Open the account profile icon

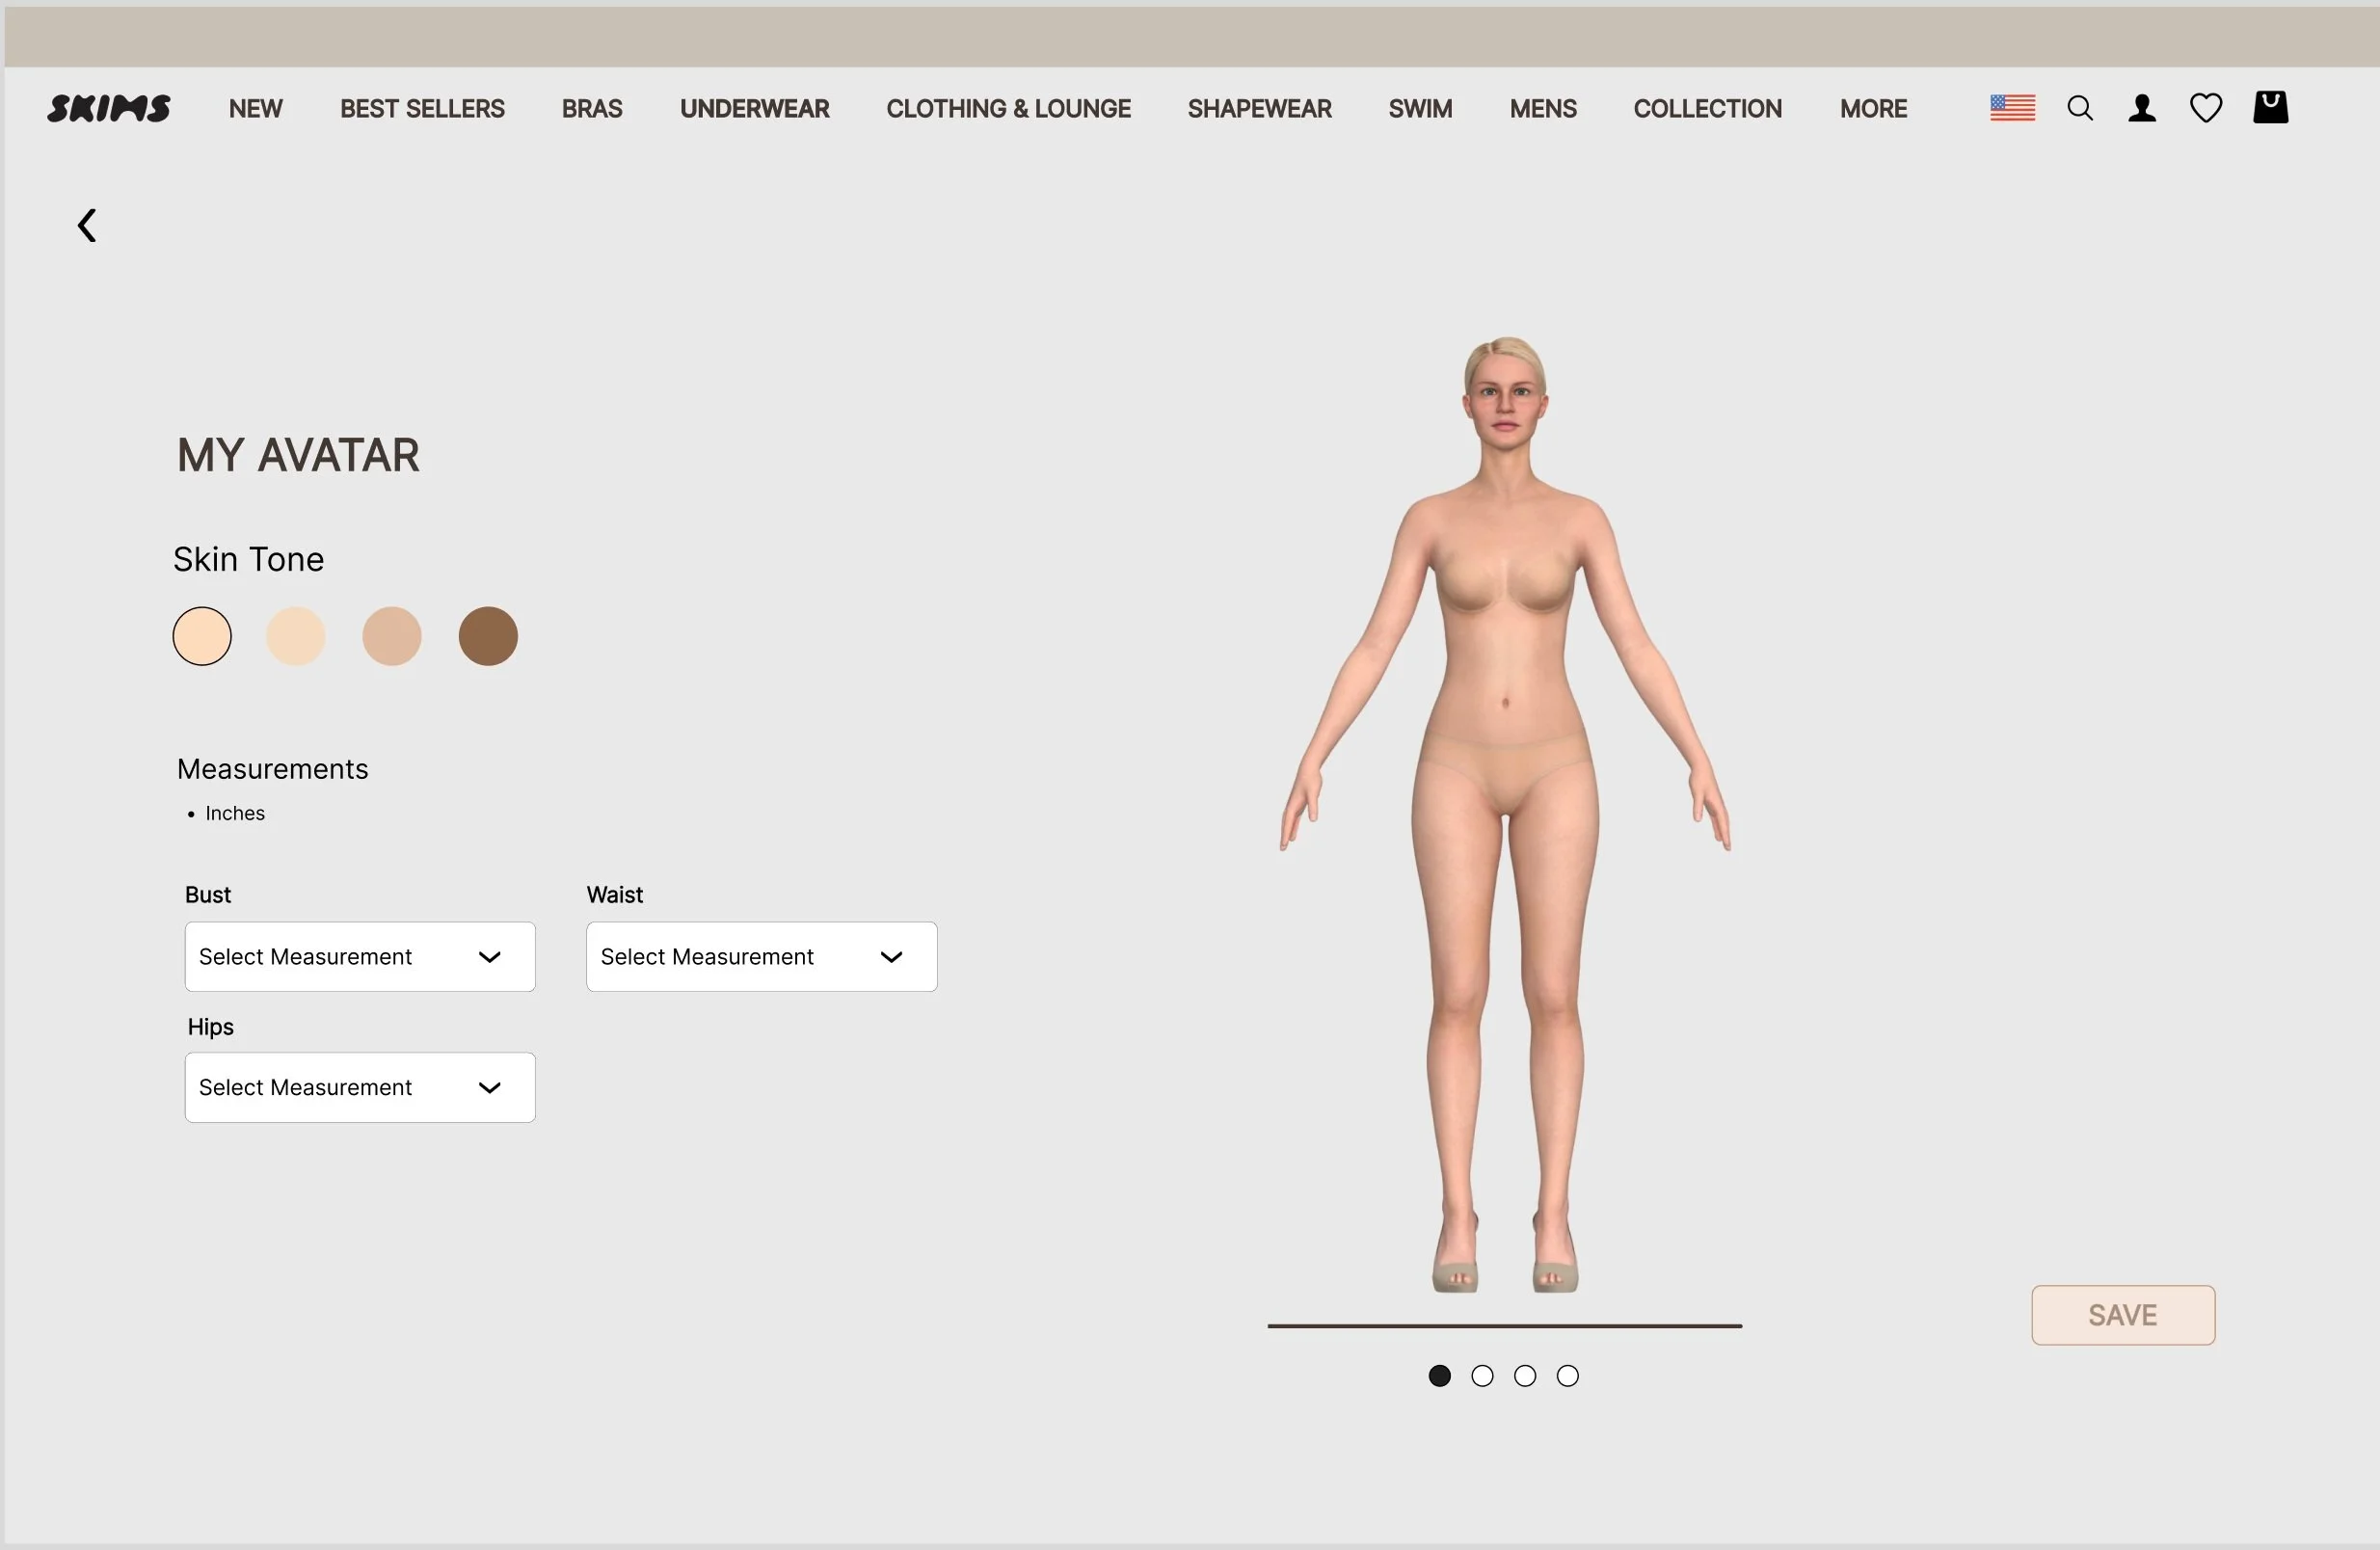point(2141,108)
